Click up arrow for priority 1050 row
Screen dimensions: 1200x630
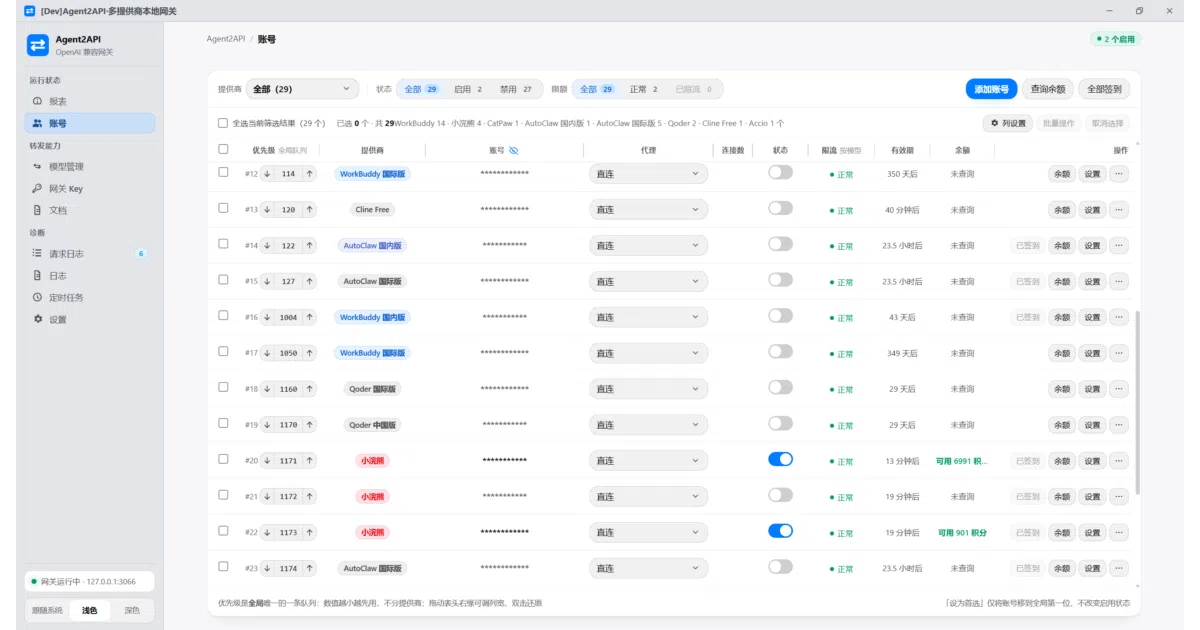click(x=310, y=353)
